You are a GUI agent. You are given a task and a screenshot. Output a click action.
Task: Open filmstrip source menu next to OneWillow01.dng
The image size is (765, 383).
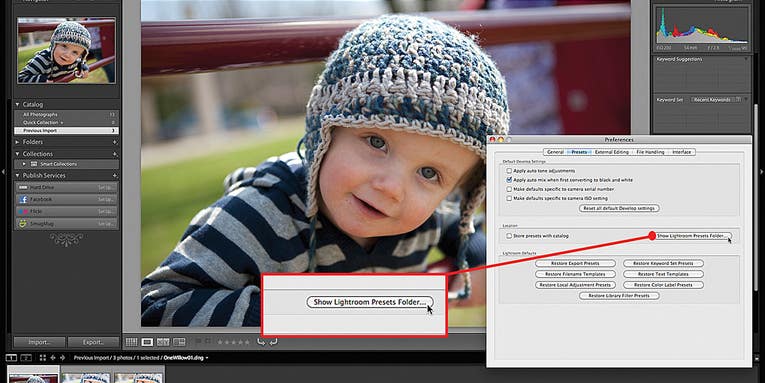click(x=207, y=358)
